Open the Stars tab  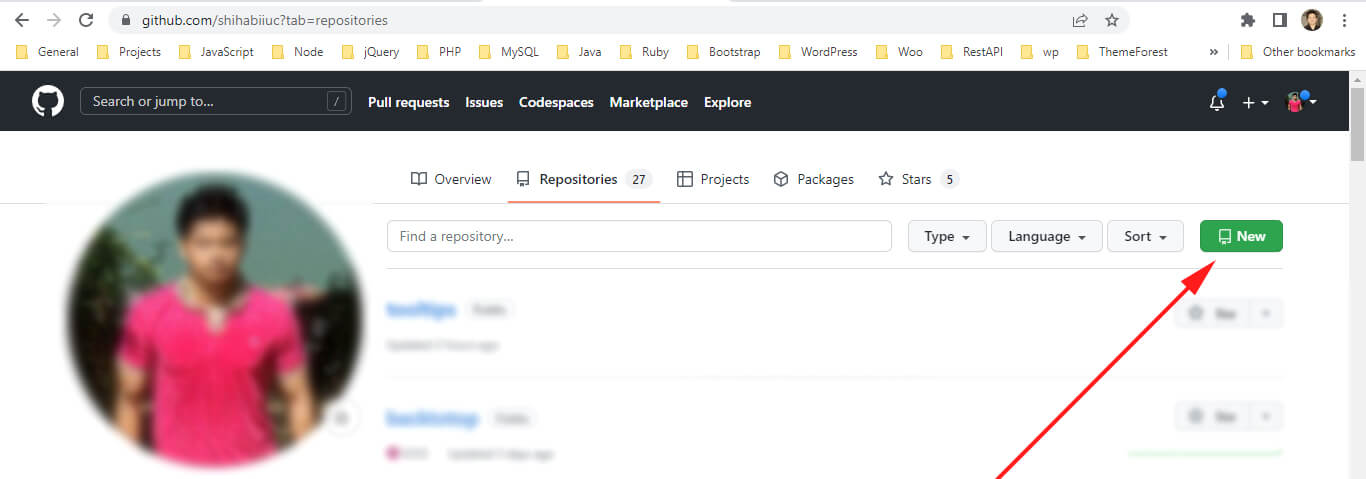coord(918,179)
